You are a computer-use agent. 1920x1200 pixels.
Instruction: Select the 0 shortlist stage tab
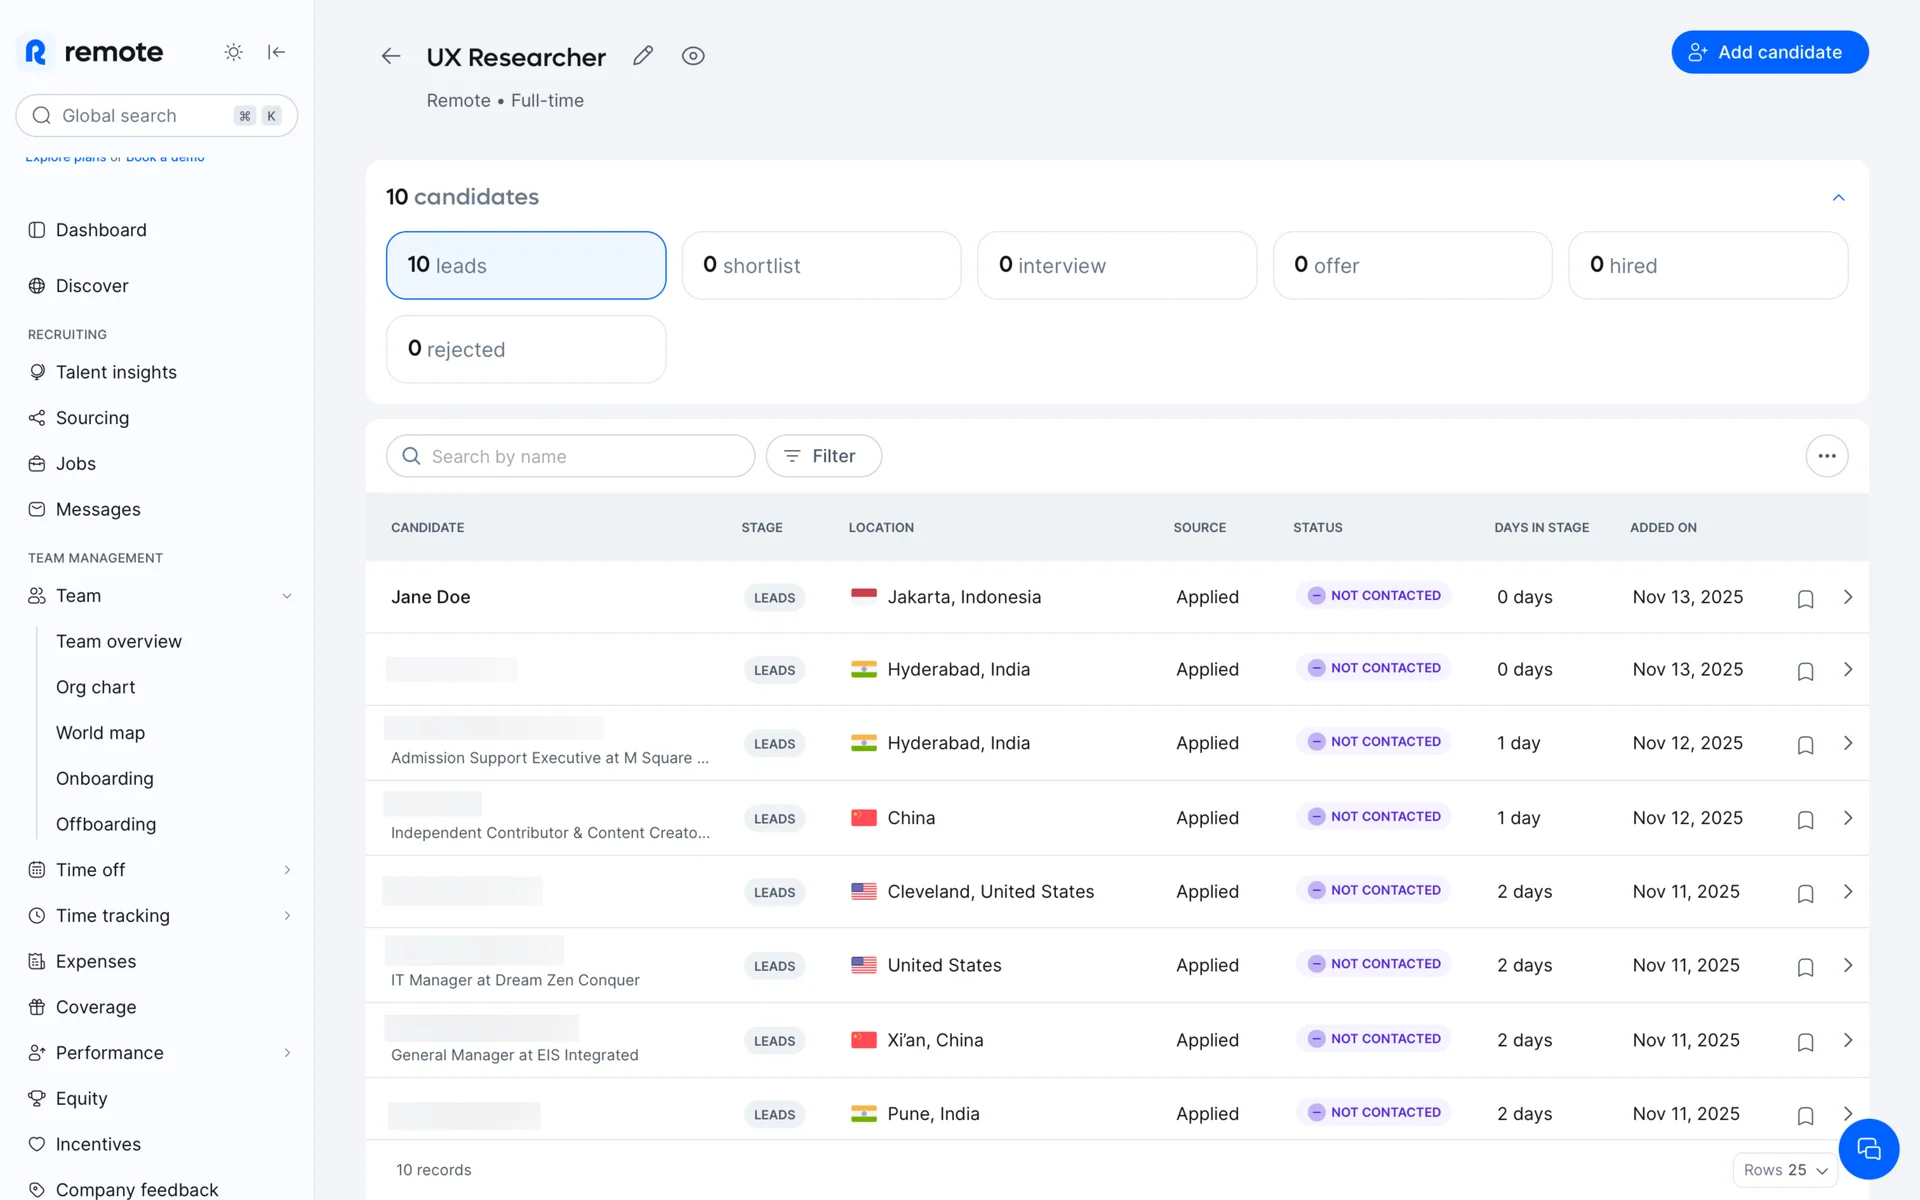coord(821,266)
